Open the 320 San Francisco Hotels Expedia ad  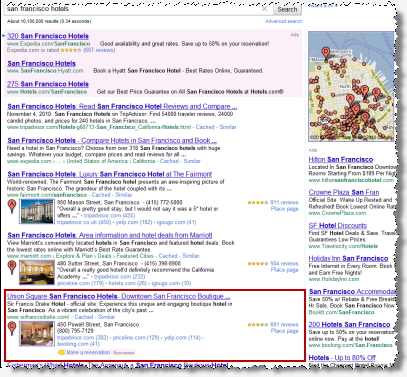48,36
